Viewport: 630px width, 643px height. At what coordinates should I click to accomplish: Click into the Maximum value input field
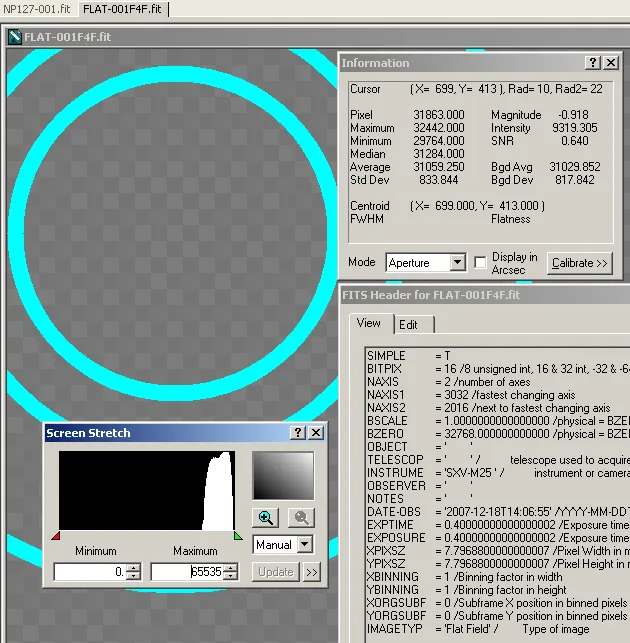186,572
